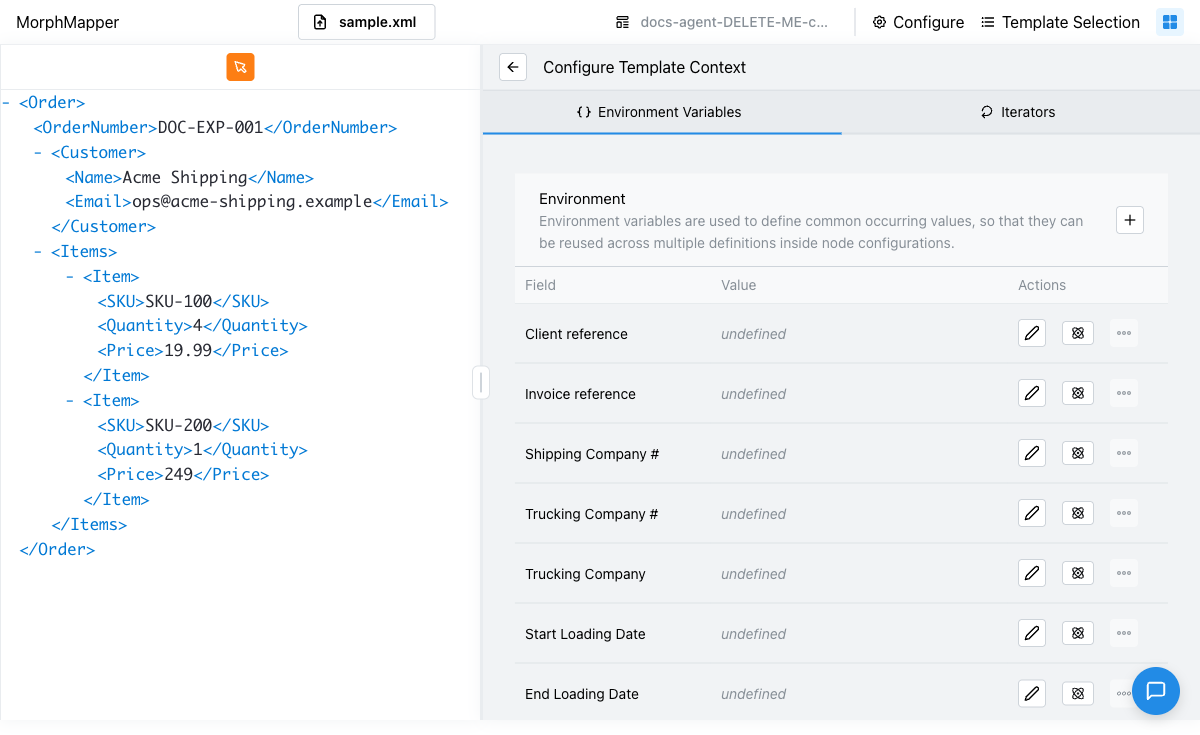
Task: Add a new environment variable with plus button
Action: [x=1130, y=220]
